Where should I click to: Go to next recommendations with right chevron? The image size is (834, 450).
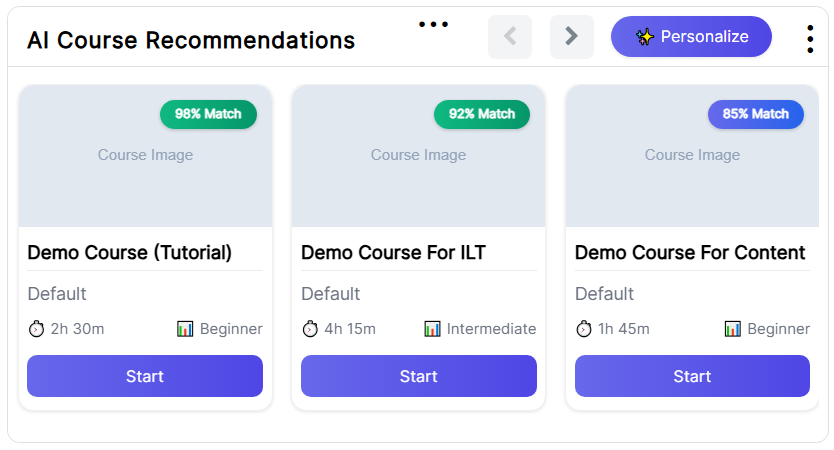571,37
